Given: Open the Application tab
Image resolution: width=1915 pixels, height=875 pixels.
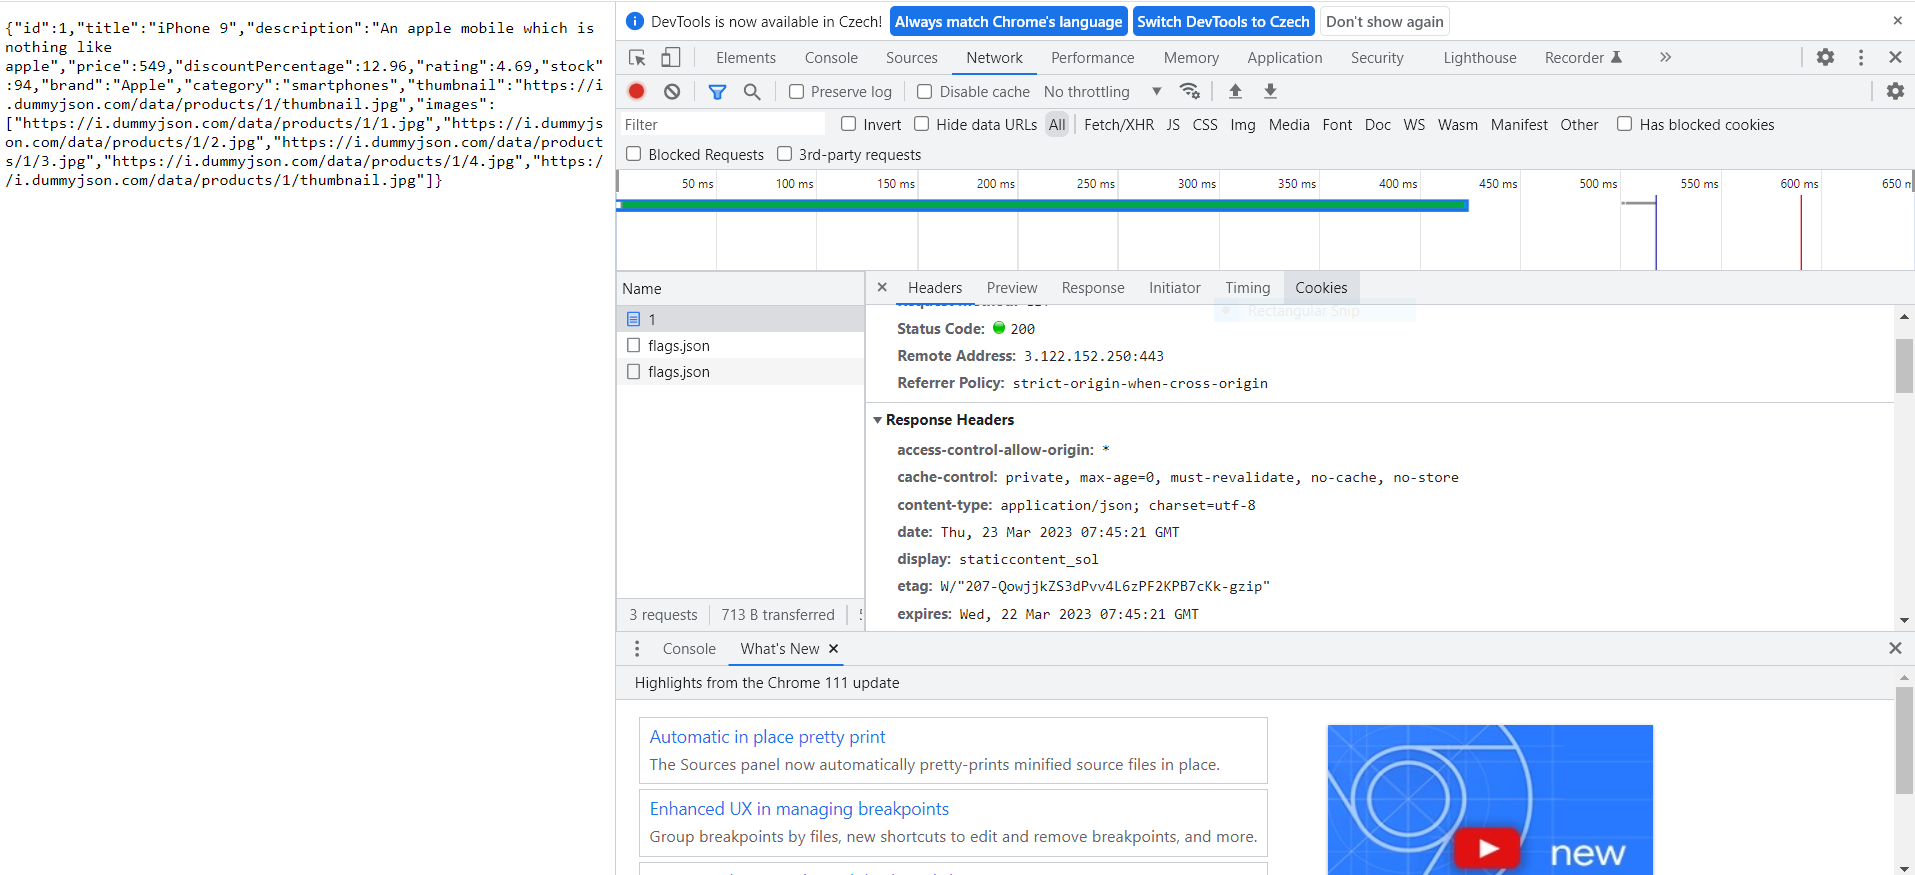Looking at the screenshot, I should point(1284,58).
